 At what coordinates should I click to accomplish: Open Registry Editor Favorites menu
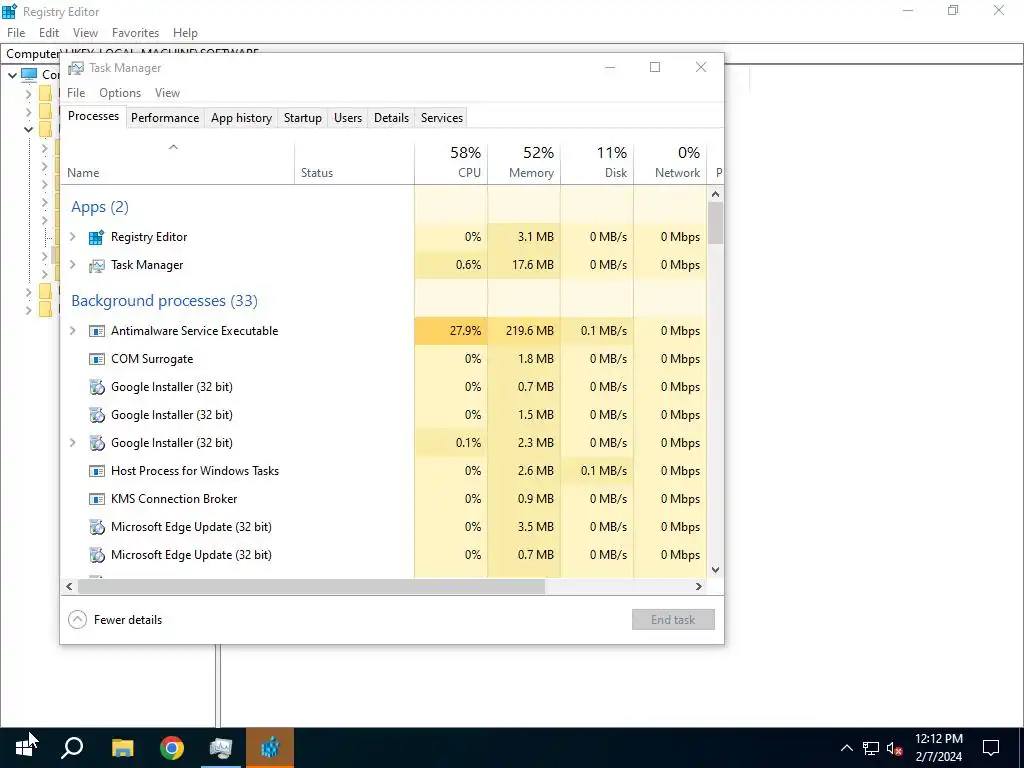click(135, 33)
